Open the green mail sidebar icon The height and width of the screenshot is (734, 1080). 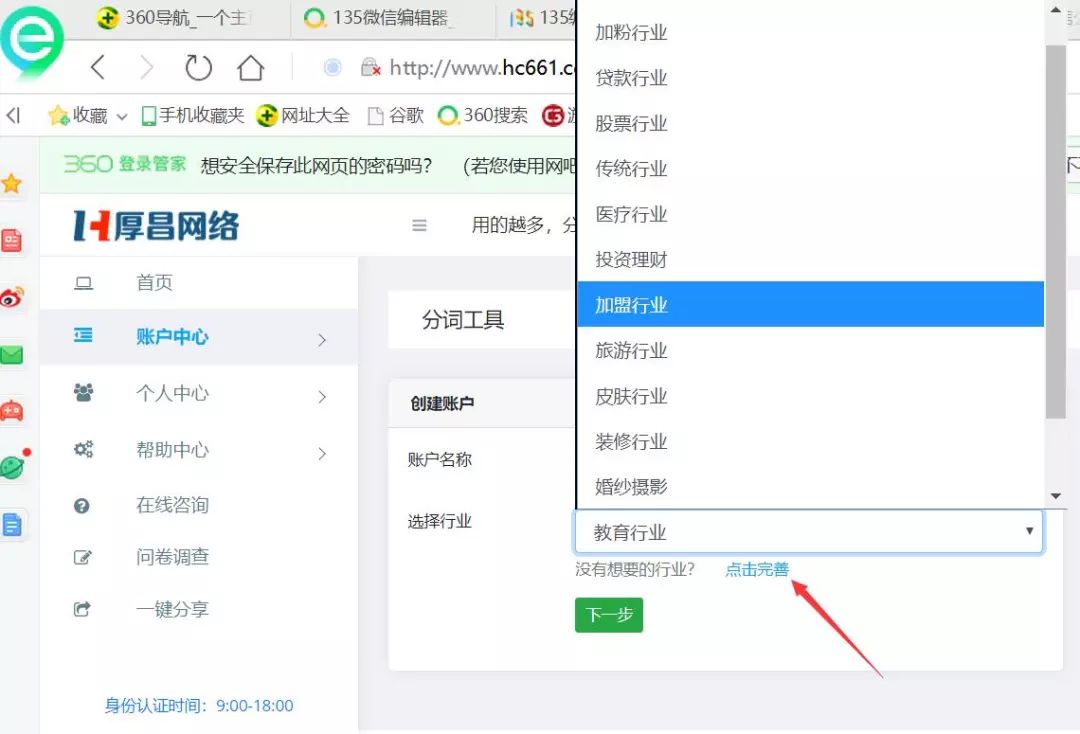[11, 355]
